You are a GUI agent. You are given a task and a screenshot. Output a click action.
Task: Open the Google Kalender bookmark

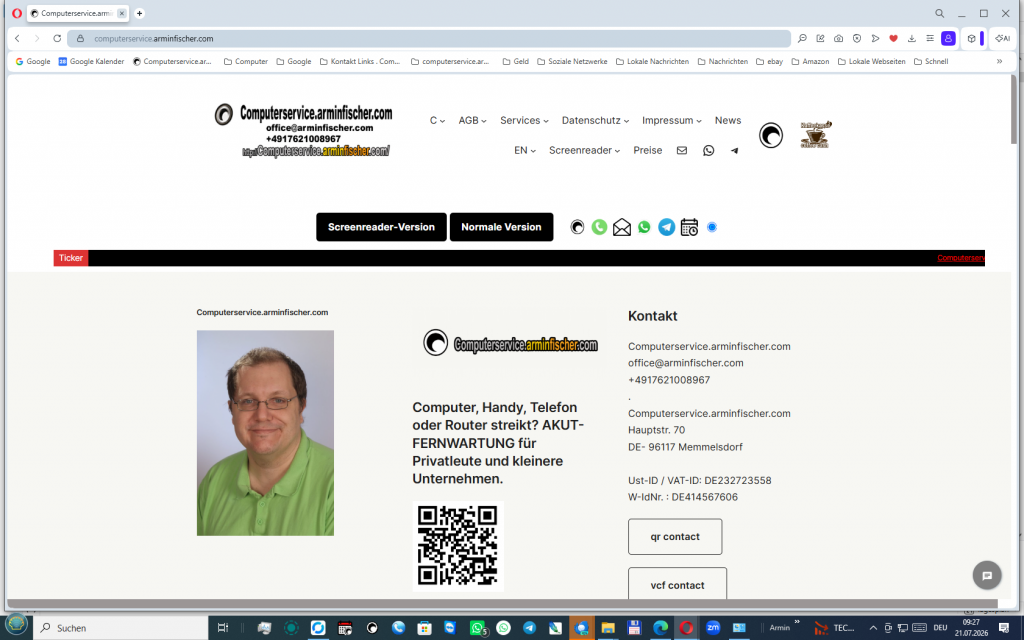91,61
